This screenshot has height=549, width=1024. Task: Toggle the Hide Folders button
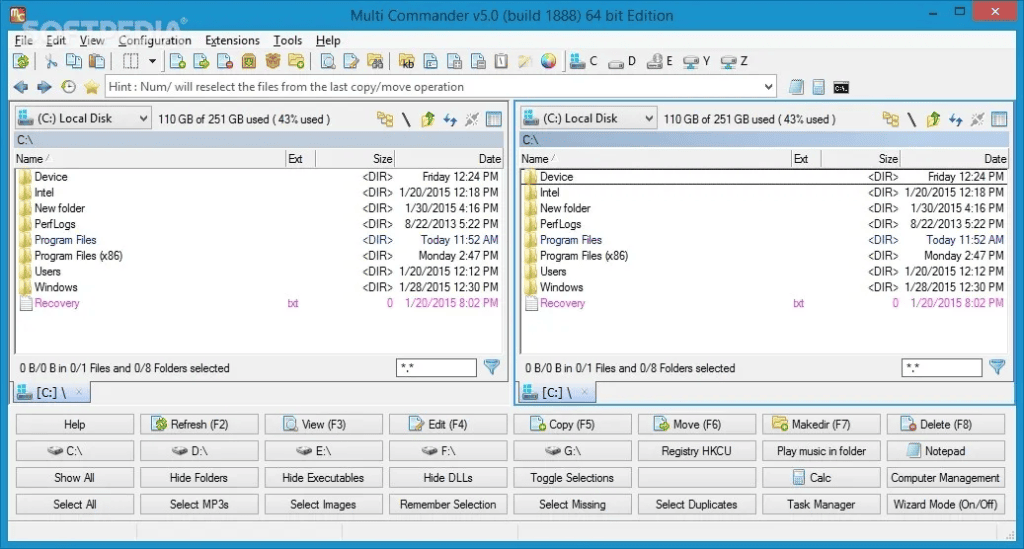click(198, 478)
